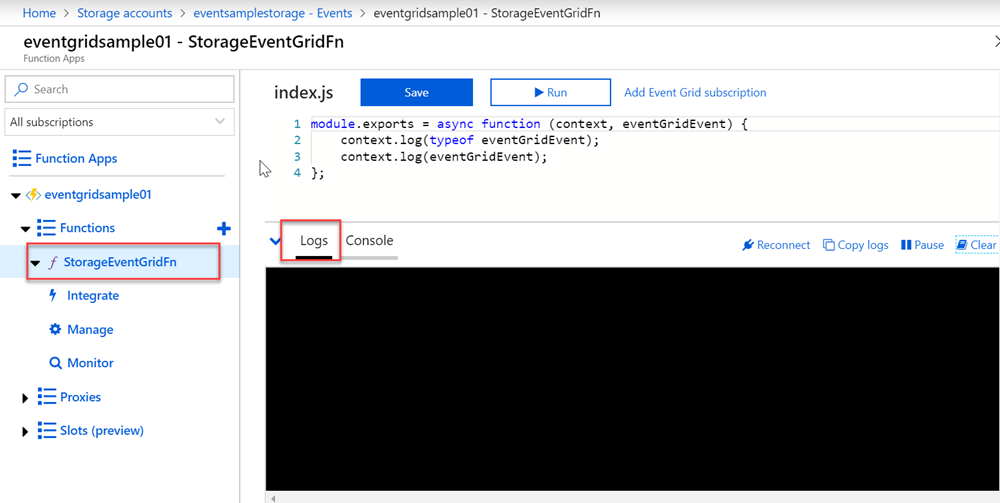1000x503 pixels.
Task: Click code line context.log(typeof eventGridEvent)
Action: (470, 140)
